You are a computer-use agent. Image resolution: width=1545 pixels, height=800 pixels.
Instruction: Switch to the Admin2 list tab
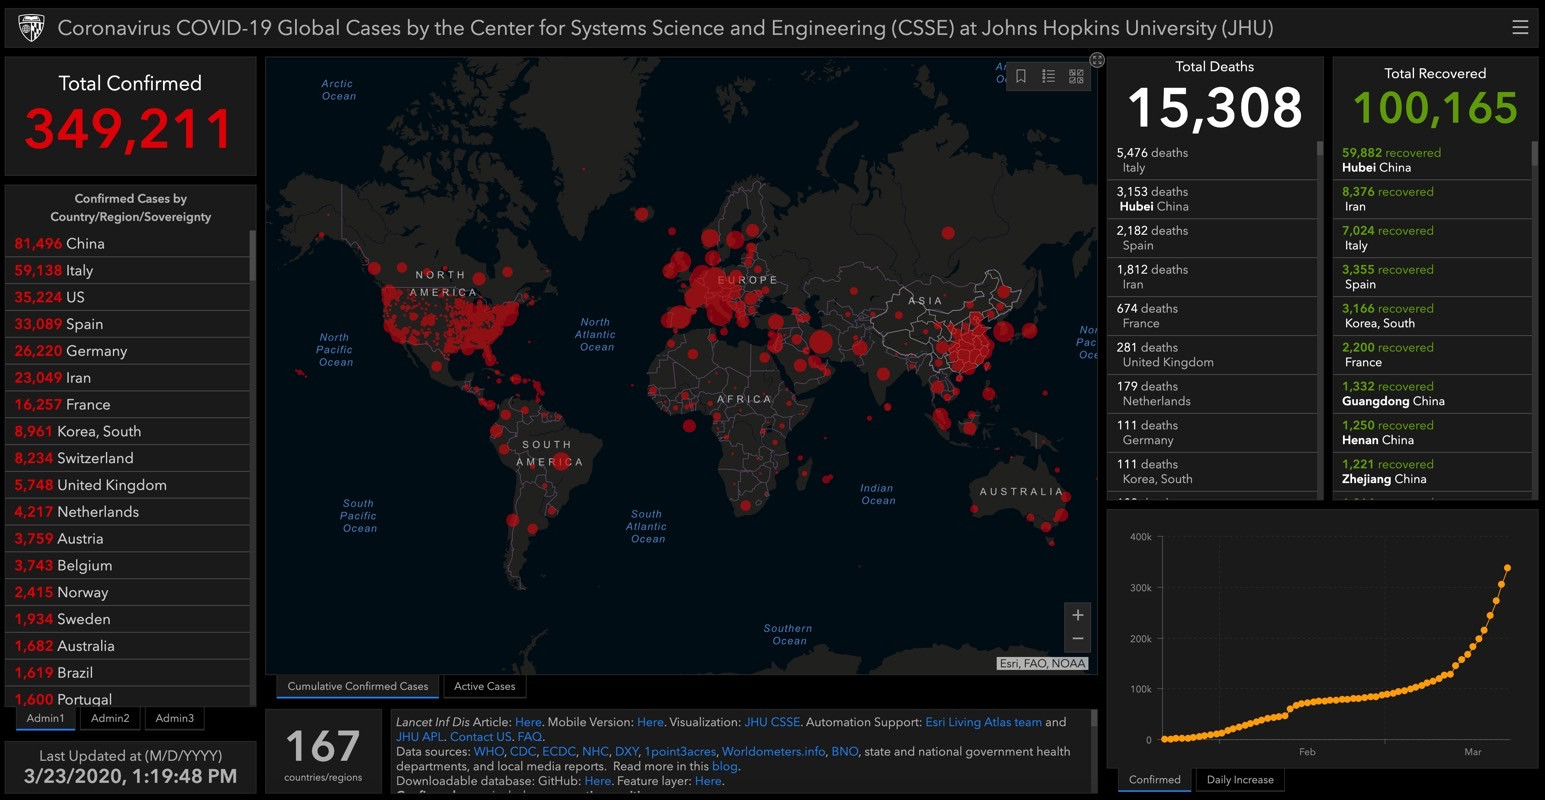pos(110,718)
